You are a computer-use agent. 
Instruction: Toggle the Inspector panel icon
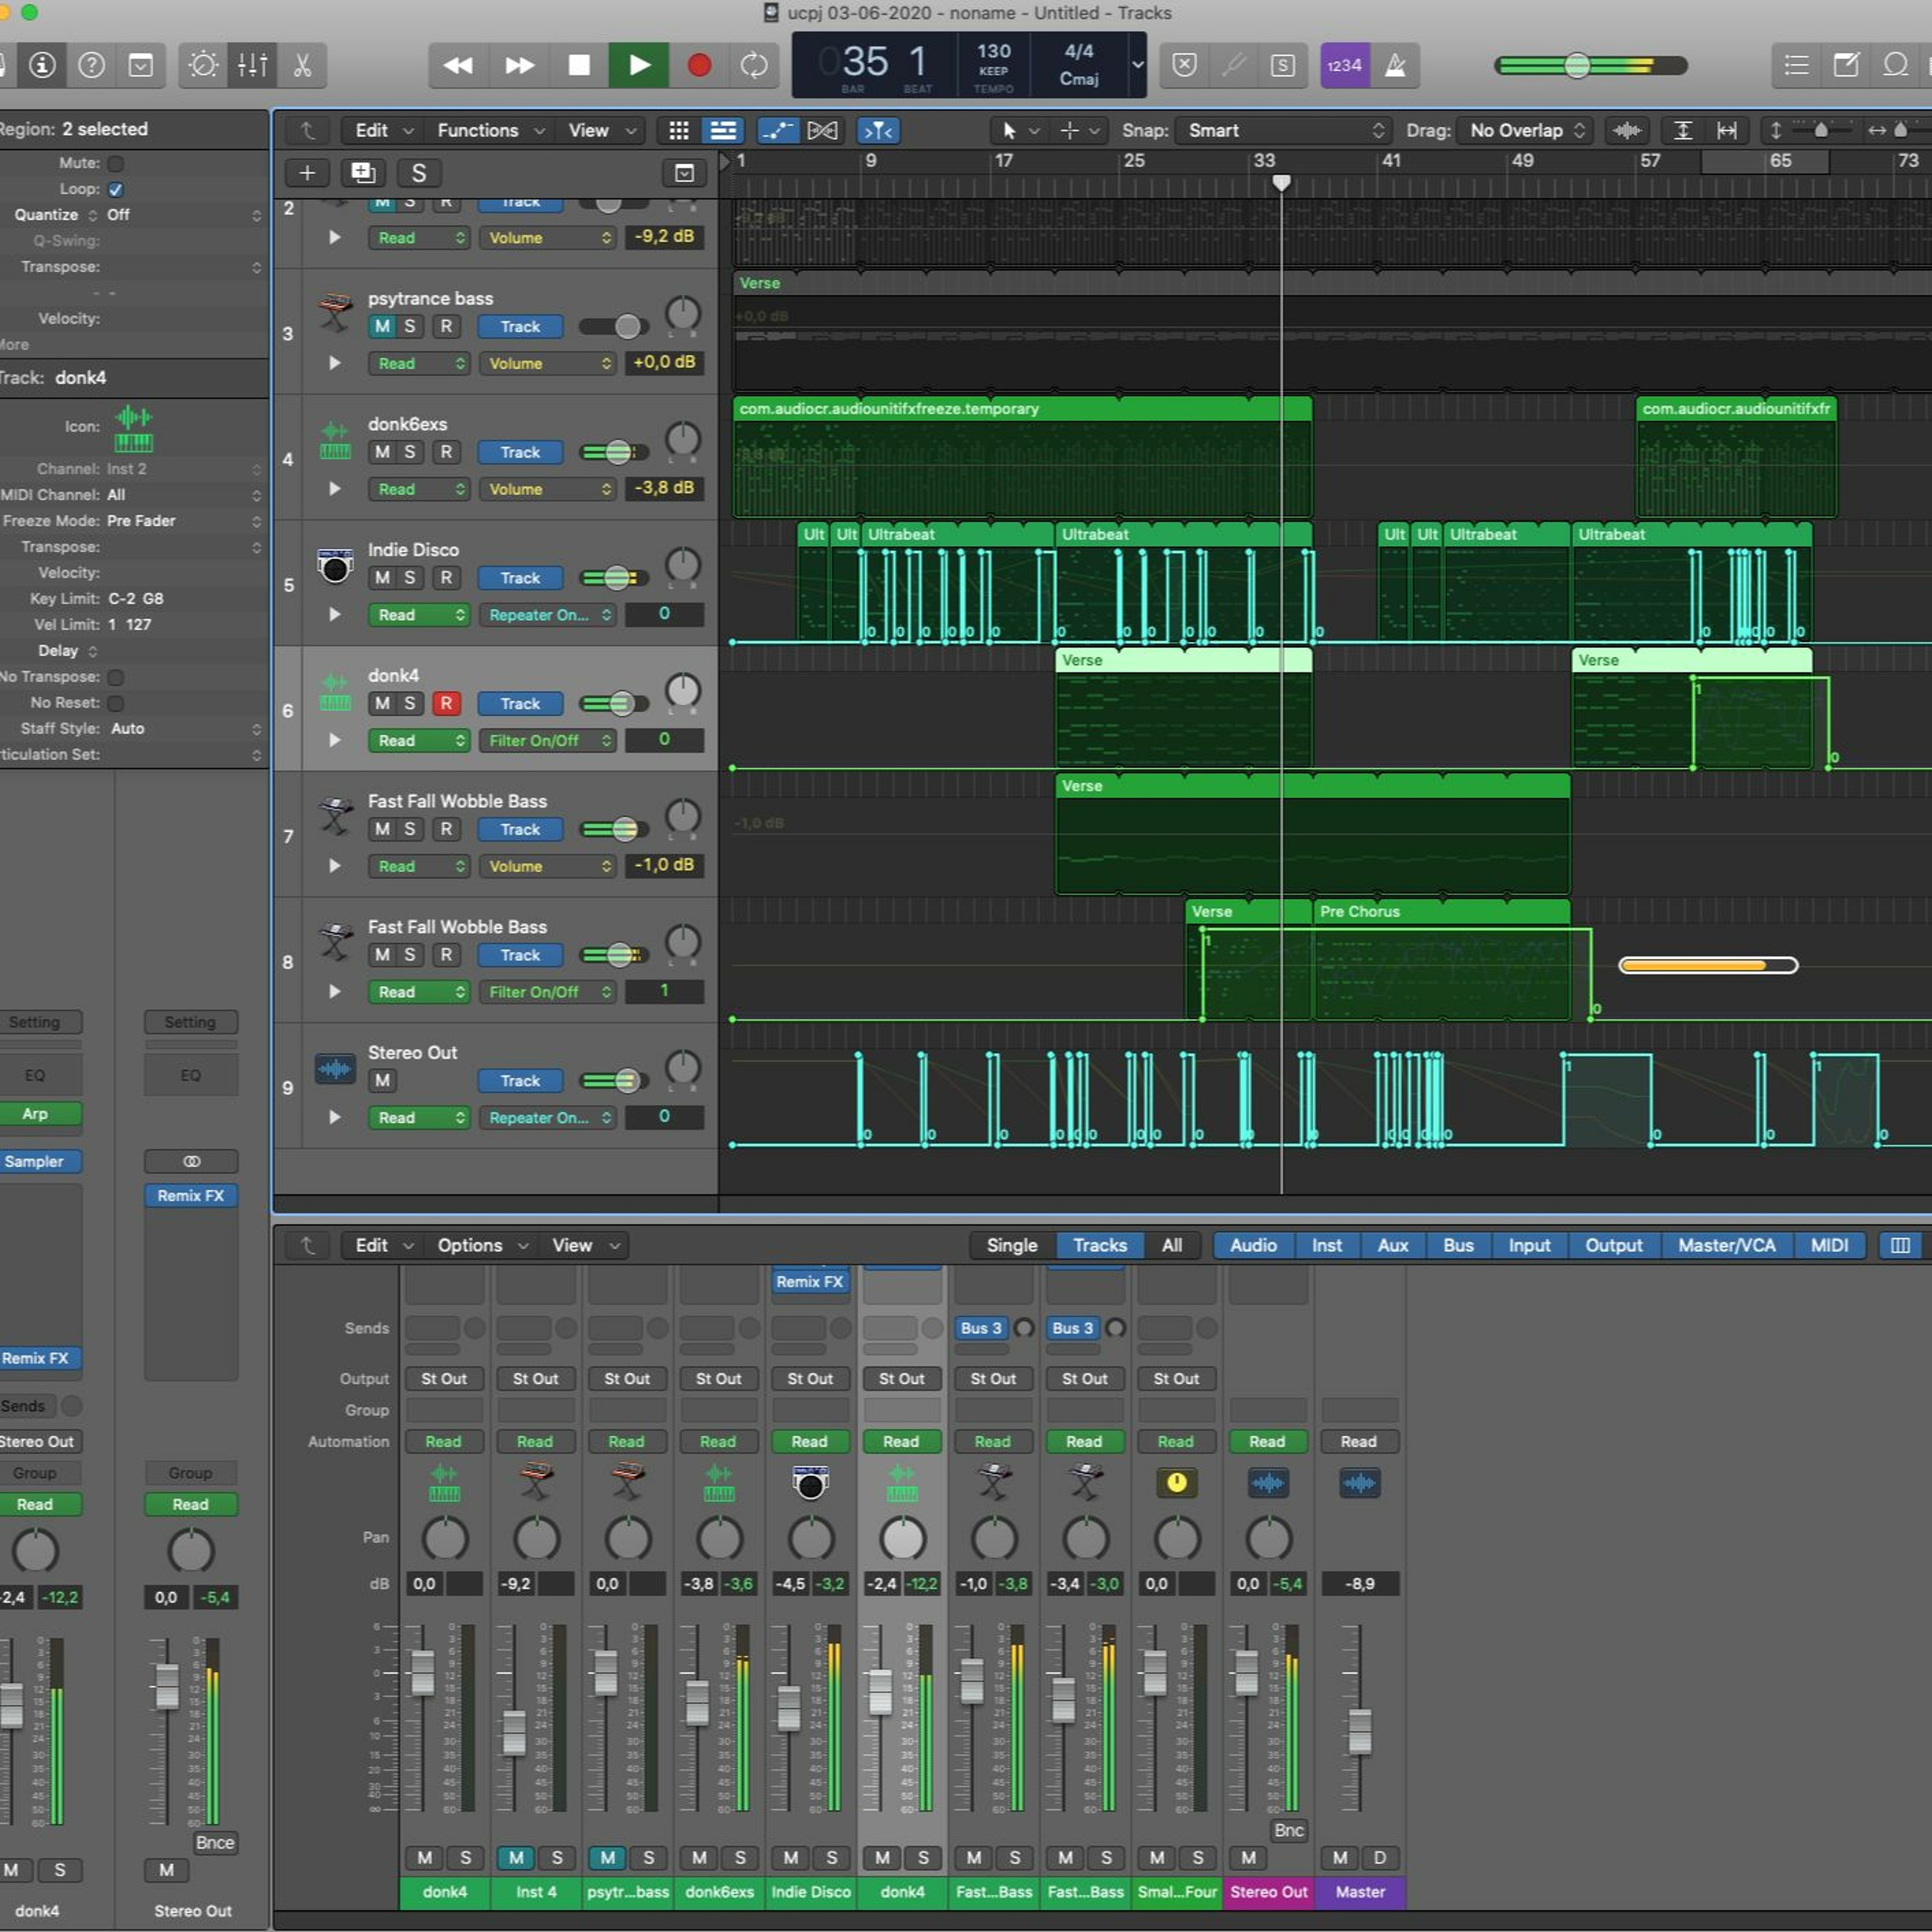pyautogui.click(x=42, y=65)
